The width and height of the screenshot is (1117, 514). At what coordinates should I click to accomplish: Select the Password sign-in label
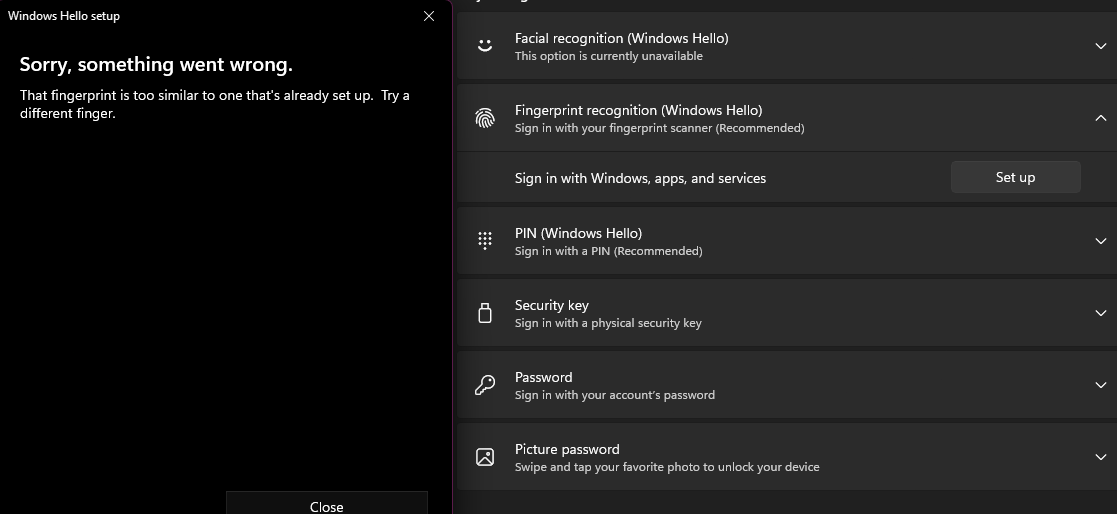click(x=544, y=377)
